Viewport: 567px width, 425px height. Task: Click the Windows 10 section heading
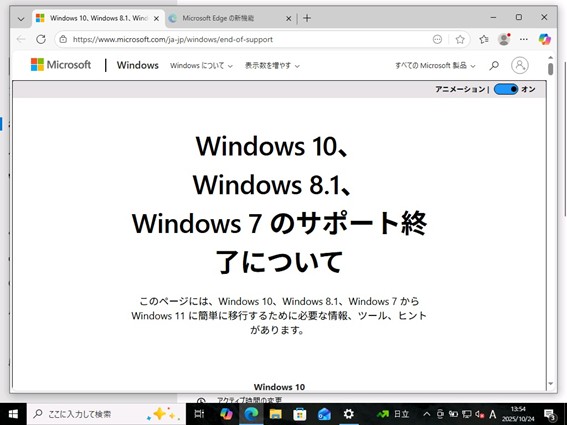pos(279,387)
